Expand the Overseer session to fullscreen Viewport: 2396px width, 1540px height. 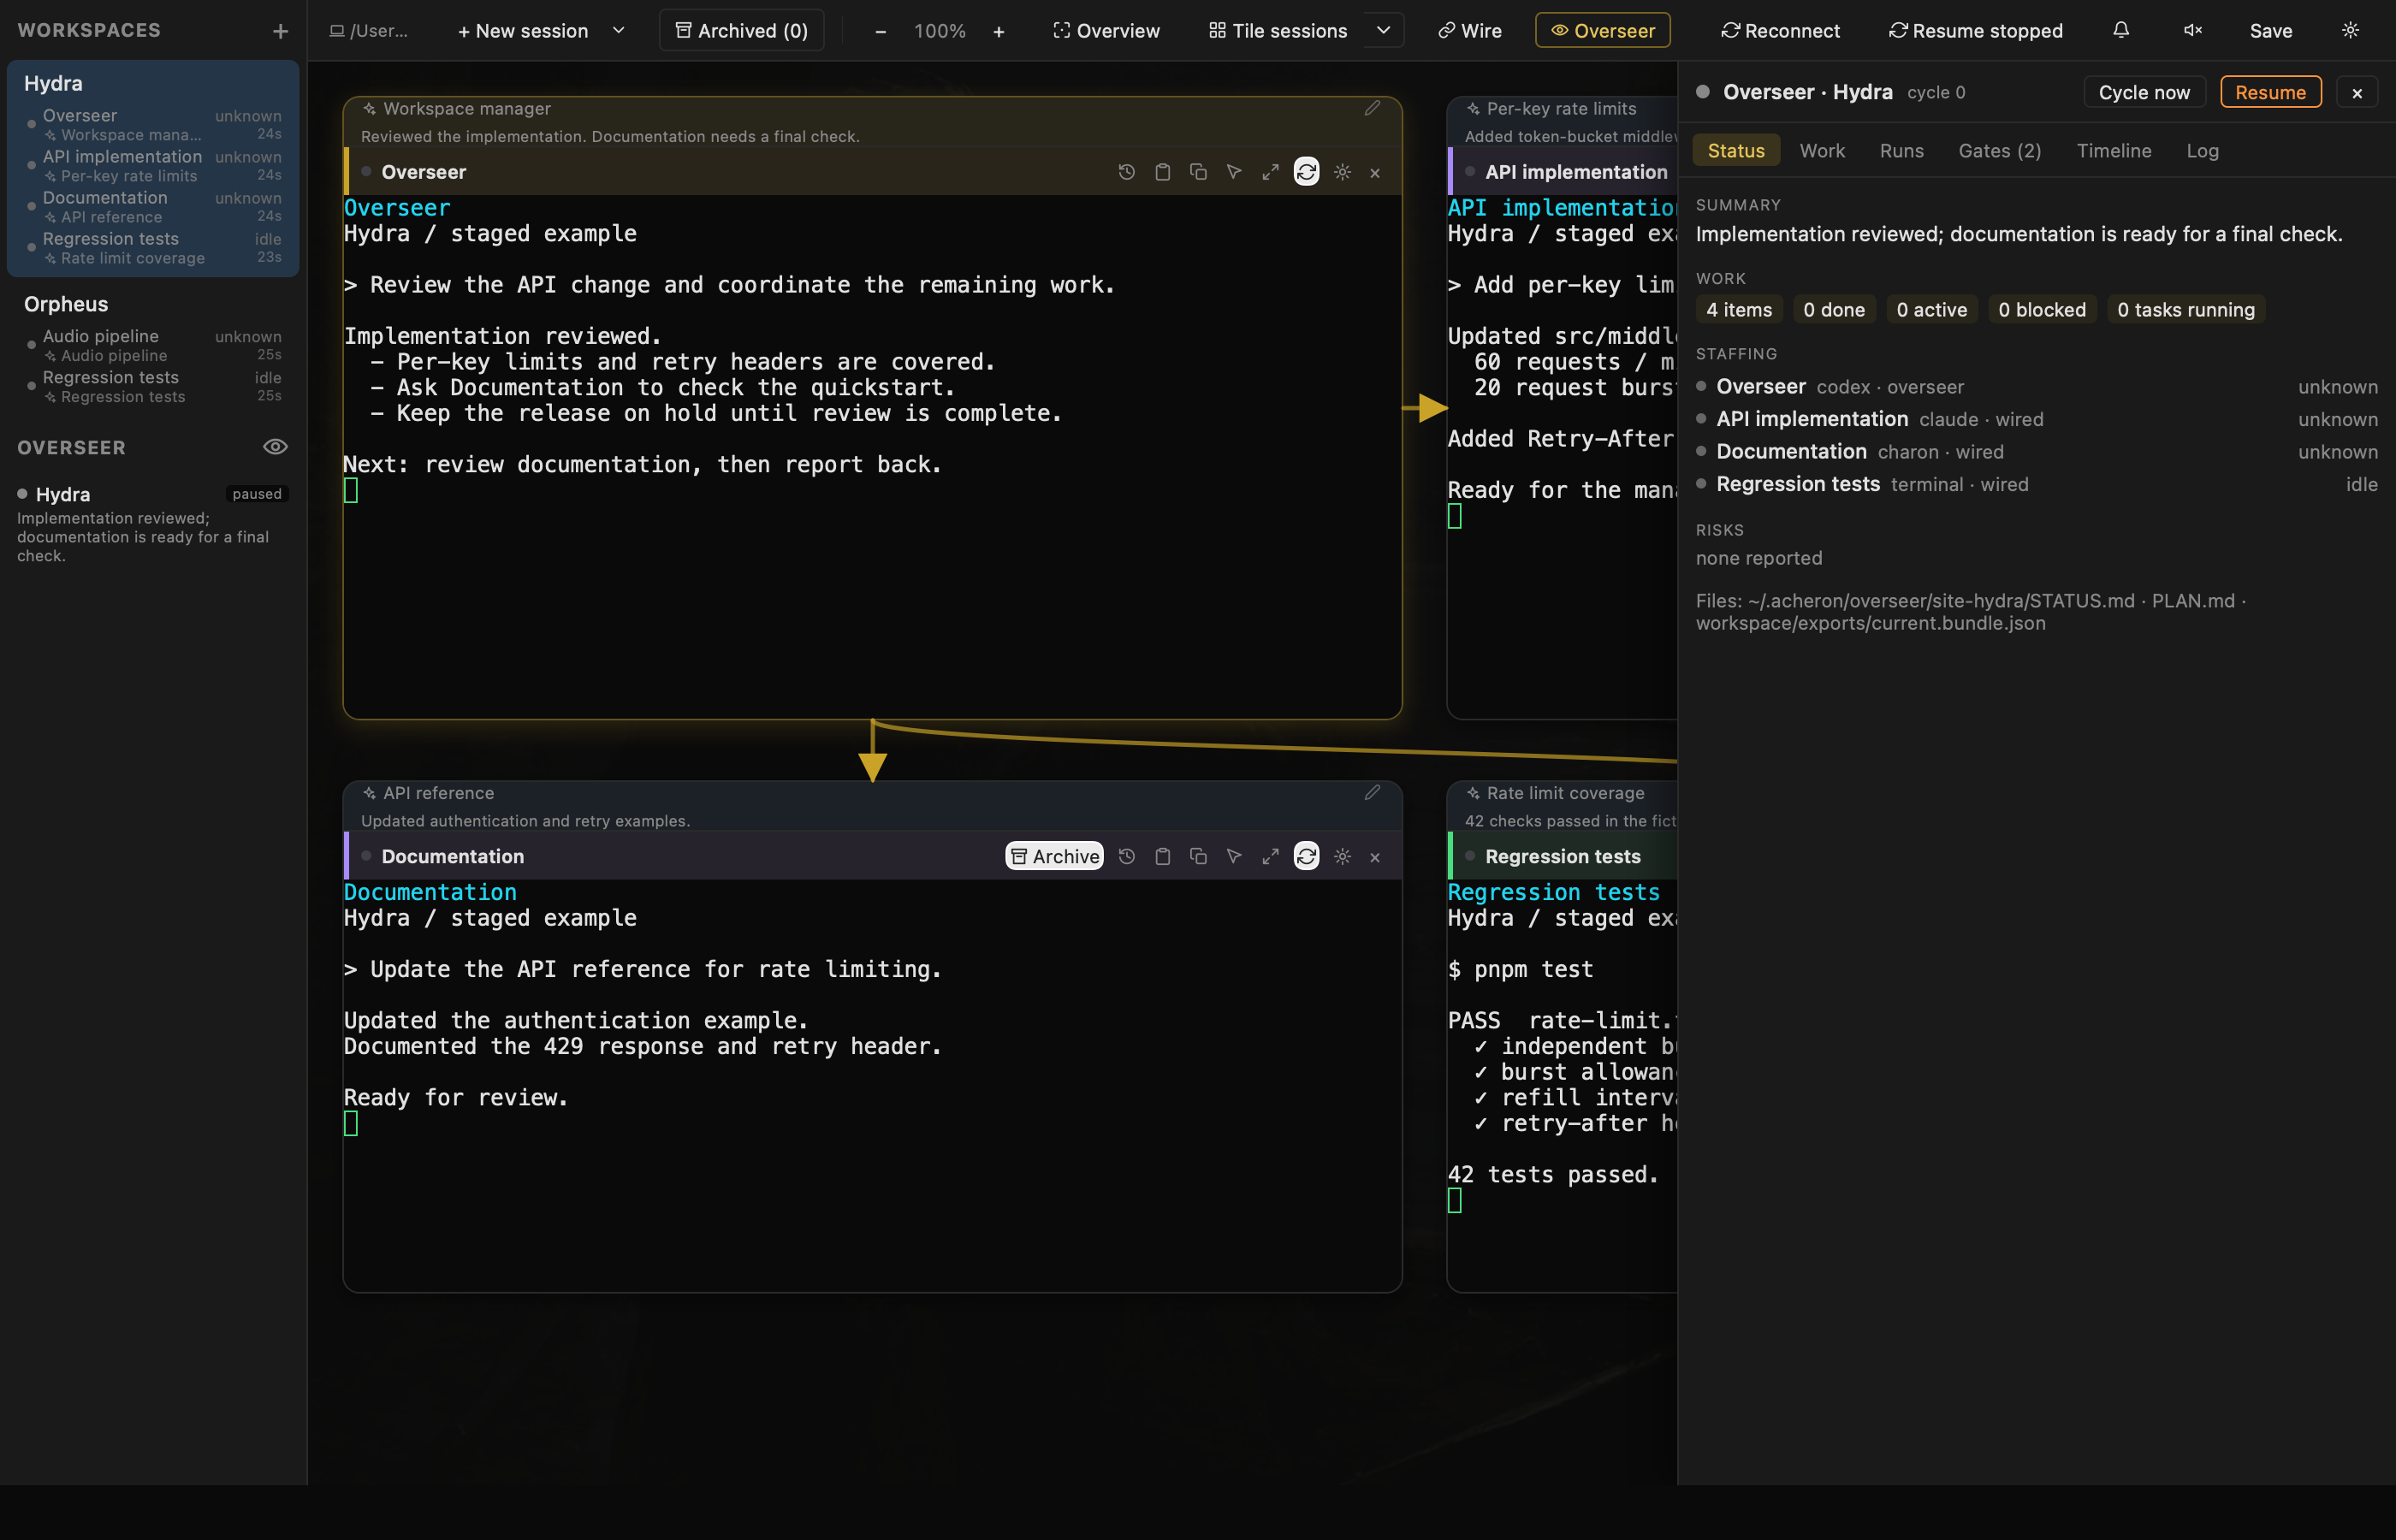pos(1270,172)
